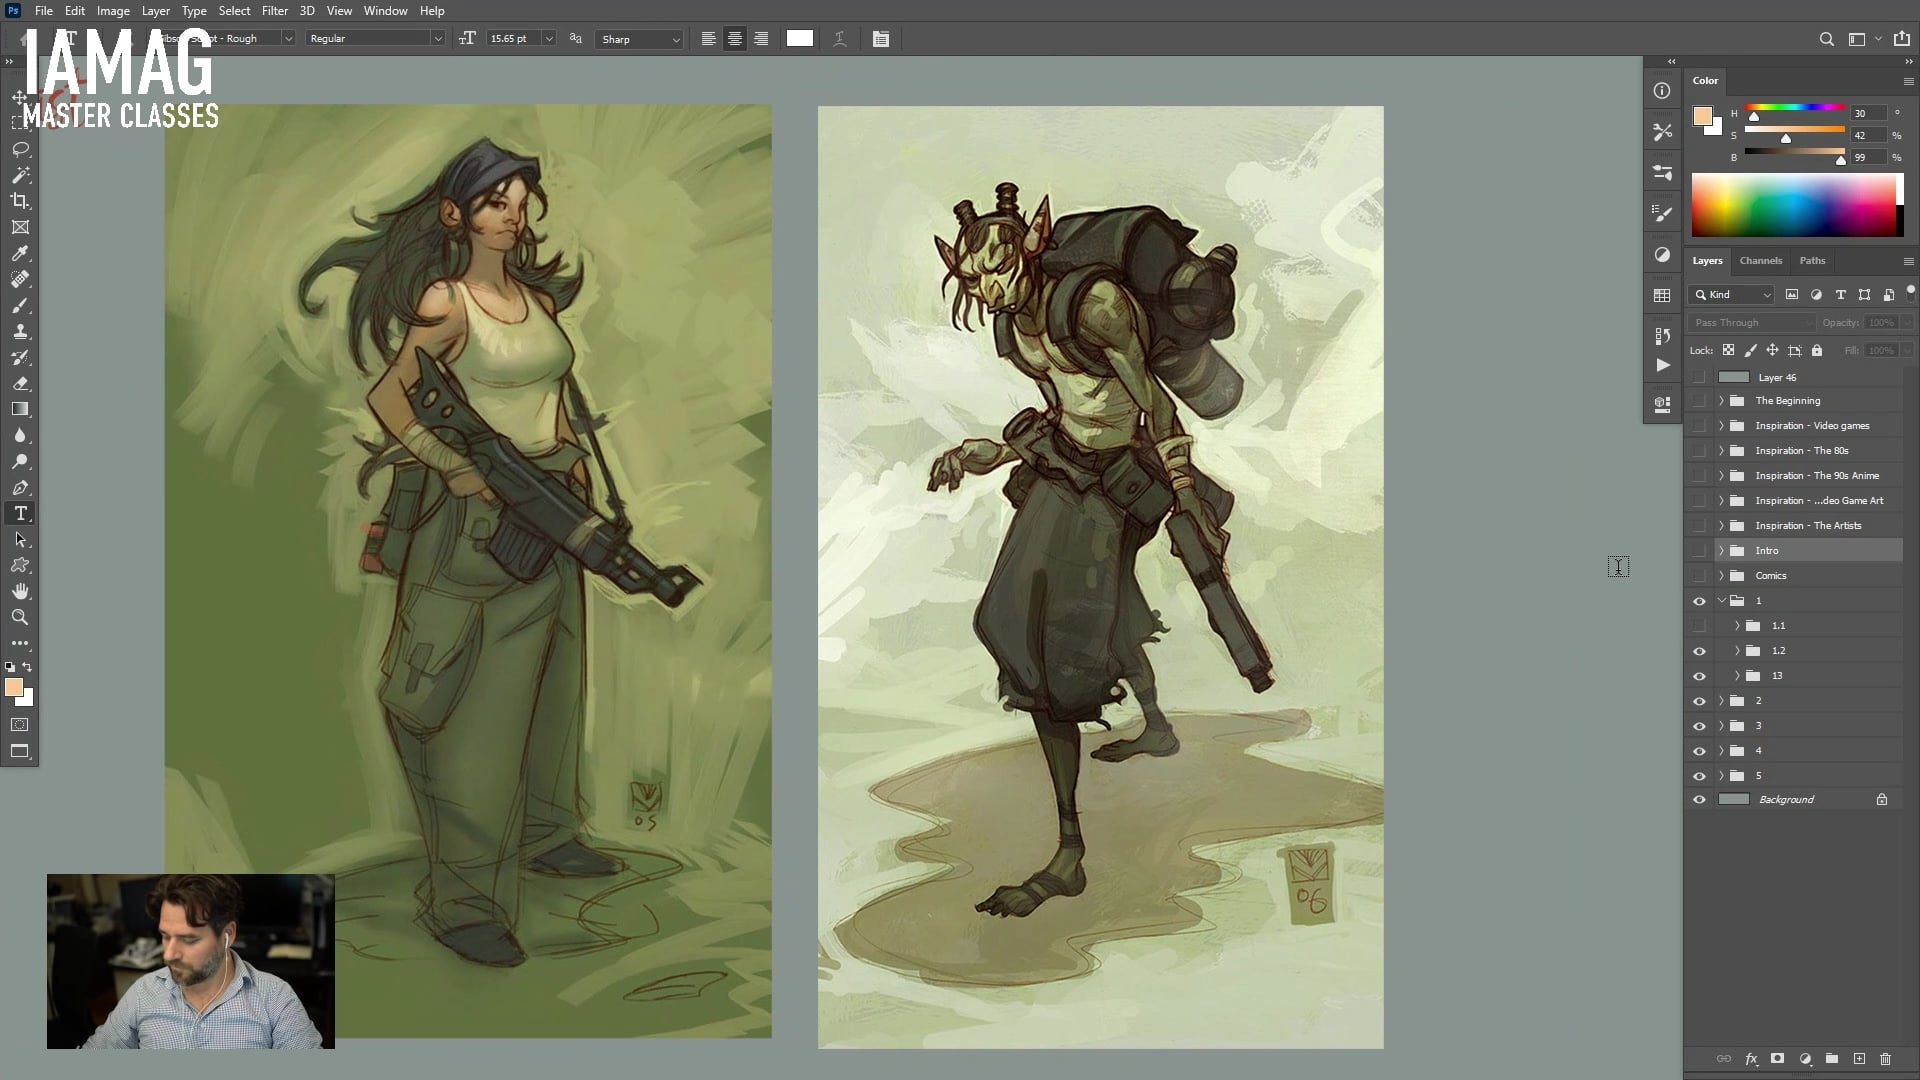
Task: Open the Layer Style fx menu
Action: tap(1751, 1058)
